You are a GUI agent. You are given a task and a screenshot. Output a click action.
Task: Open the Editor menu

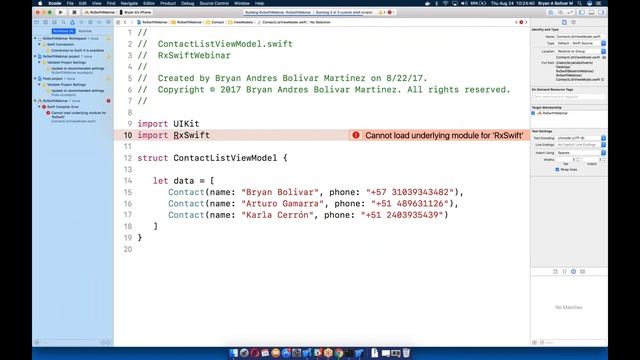(149, 3)
